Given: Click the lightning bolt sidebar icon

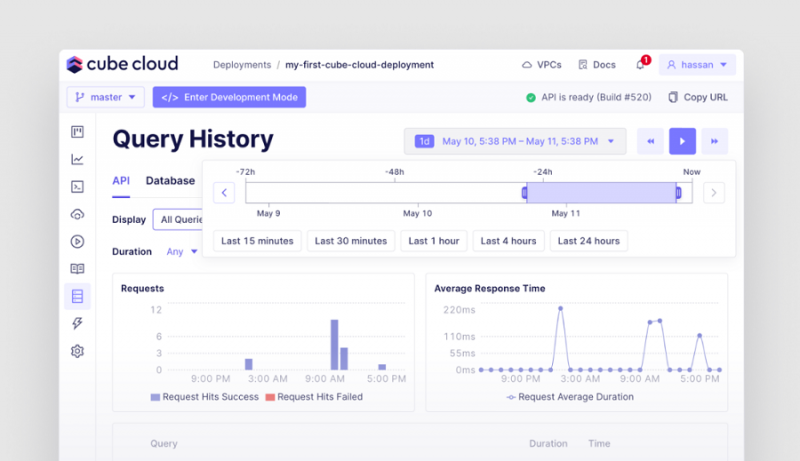Looking at the screenshot, I should point(77,323).
